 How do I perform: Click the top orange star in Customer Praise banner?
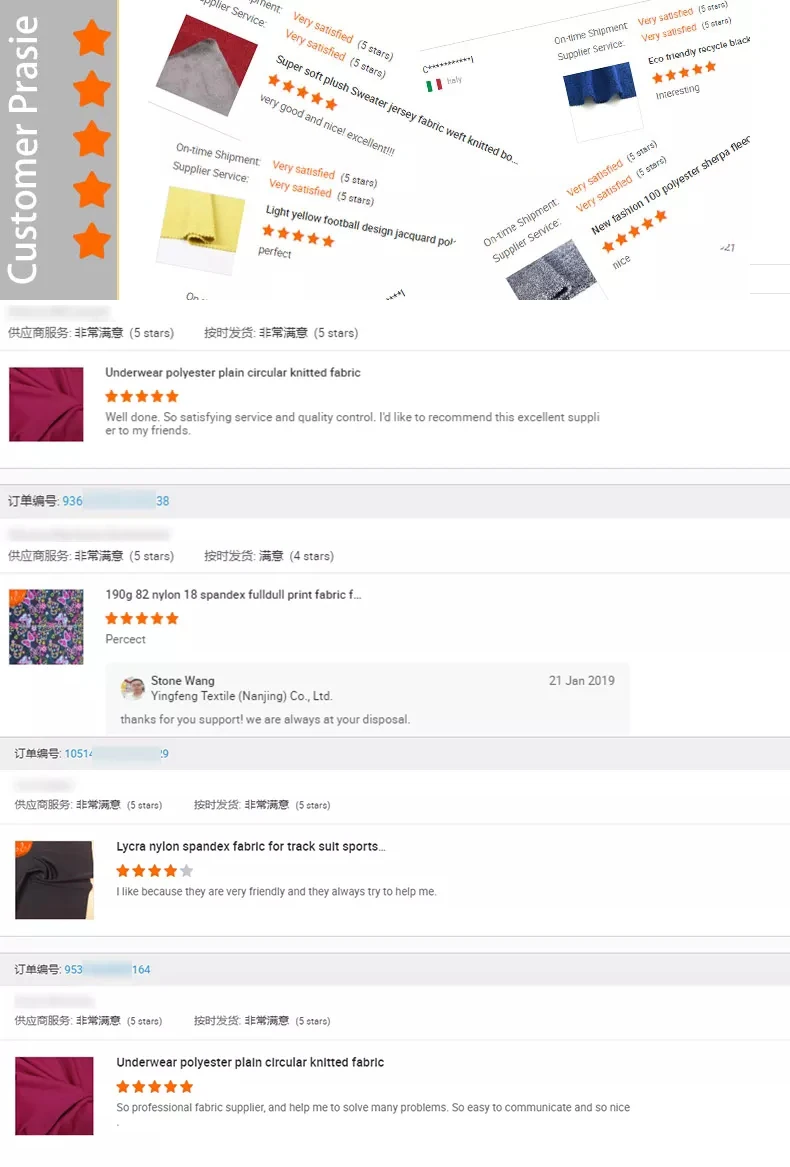click(x=92, y=38)
